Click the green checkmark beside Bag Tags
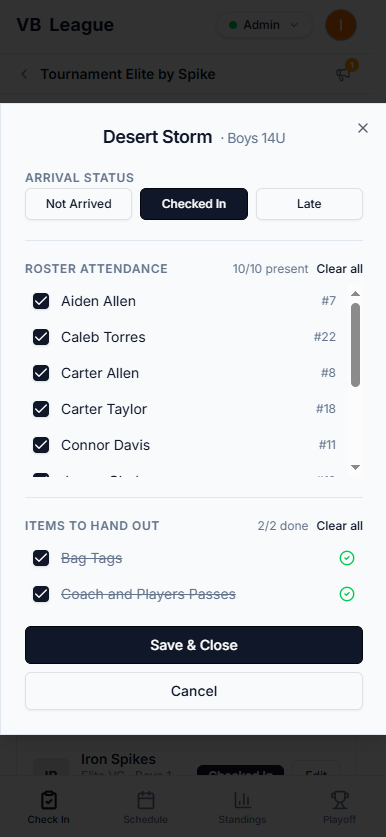Screen dimensions: 386x837 click(x=347, y=558)
